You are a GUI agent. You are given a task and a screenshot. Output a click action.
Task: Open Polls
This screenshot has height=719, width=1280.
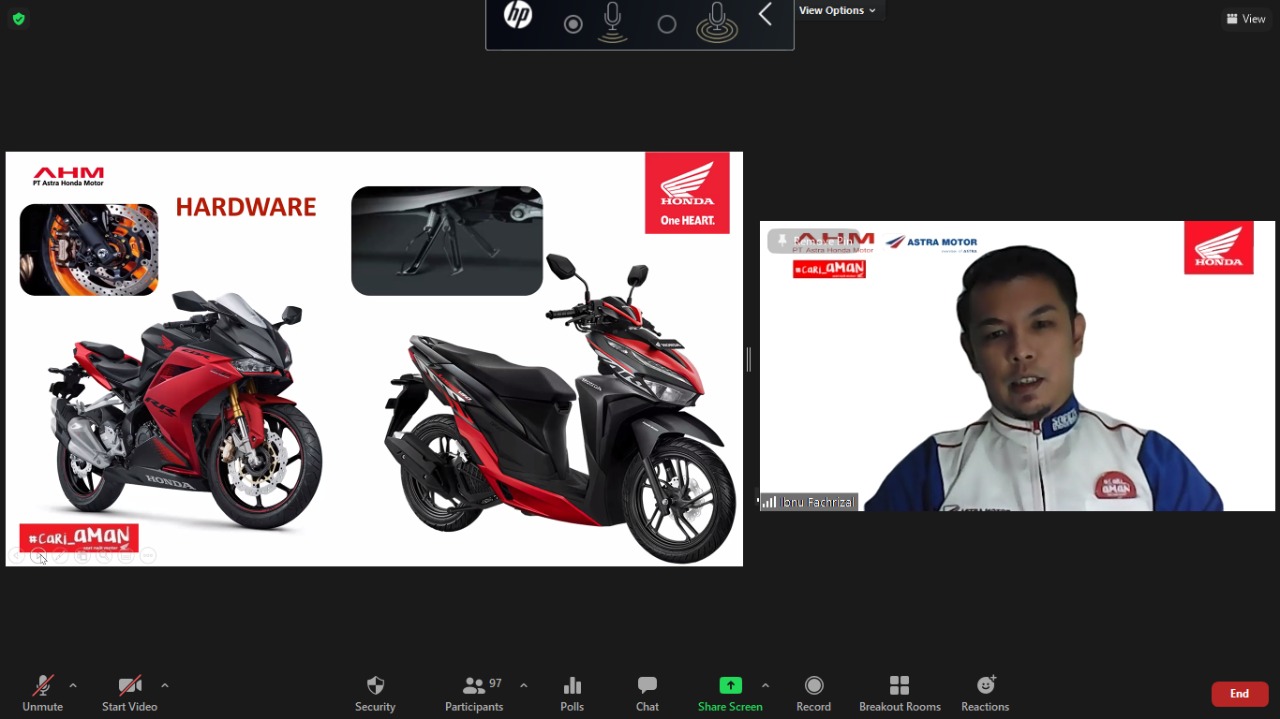pyautogui.click(x=572, y=693)
